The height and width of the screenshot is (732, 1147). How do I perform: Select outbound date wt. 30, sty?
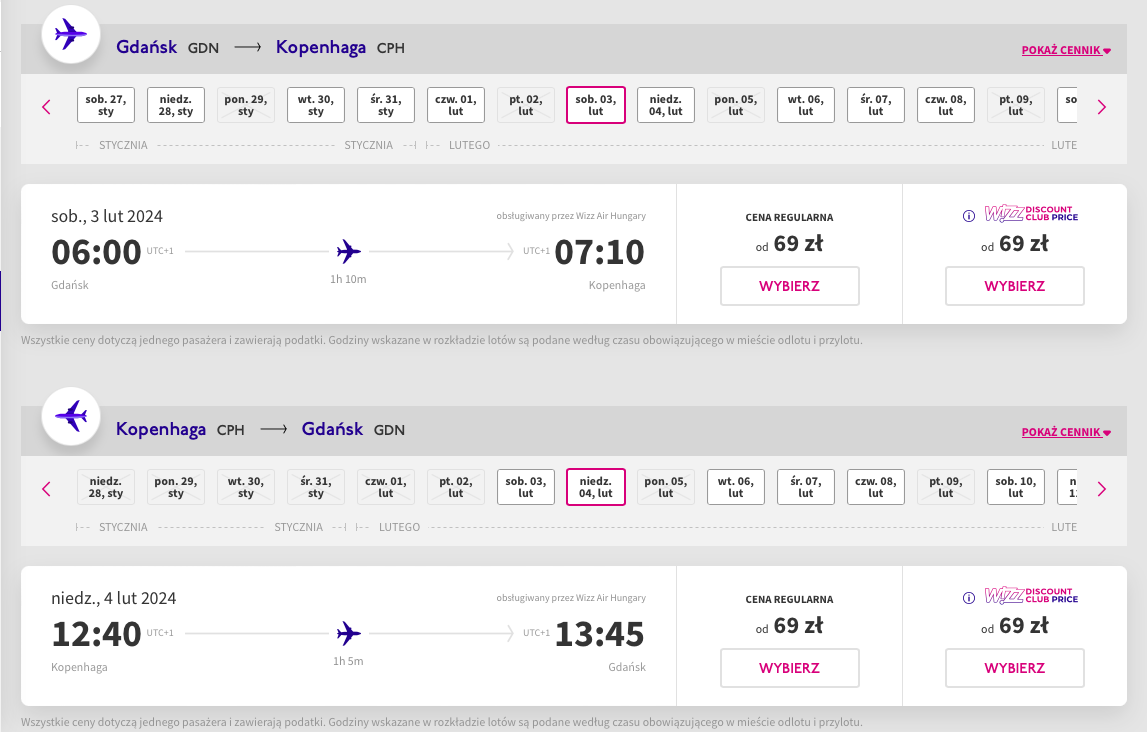click(316, 105)
